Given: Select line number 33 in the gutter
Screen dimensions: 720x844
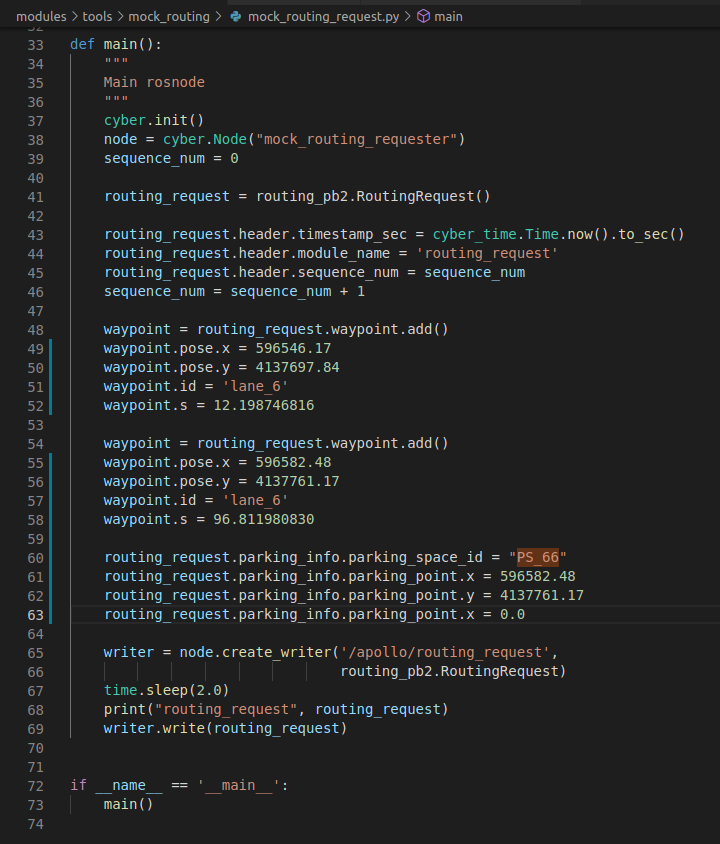Looking at the screenshot, I should (x=36, y=43).
